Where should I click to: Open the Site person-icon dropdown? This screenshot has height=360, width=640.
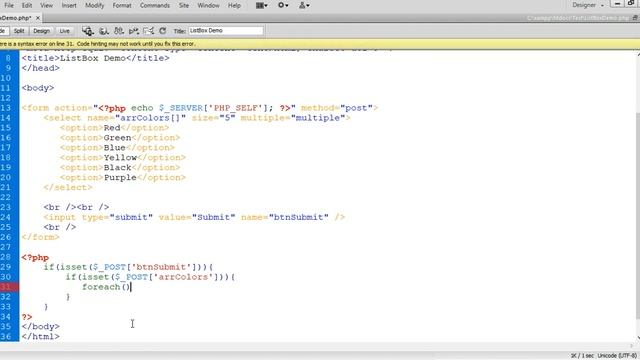click(304, 5)
